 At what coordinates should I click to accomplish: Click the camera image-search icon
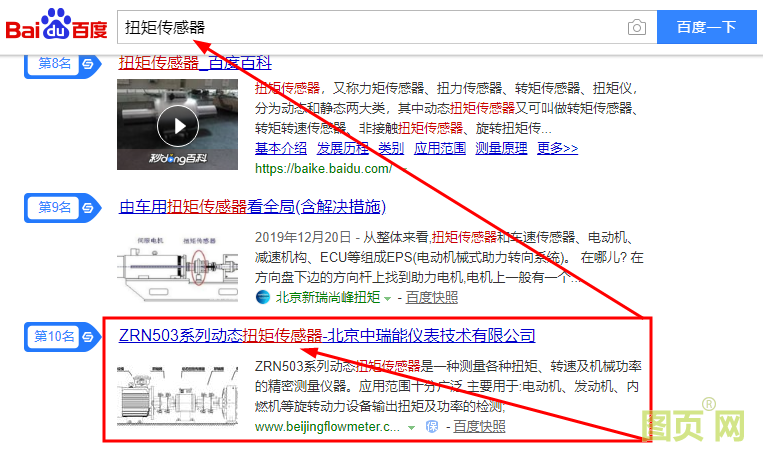[x=636, y=27]
